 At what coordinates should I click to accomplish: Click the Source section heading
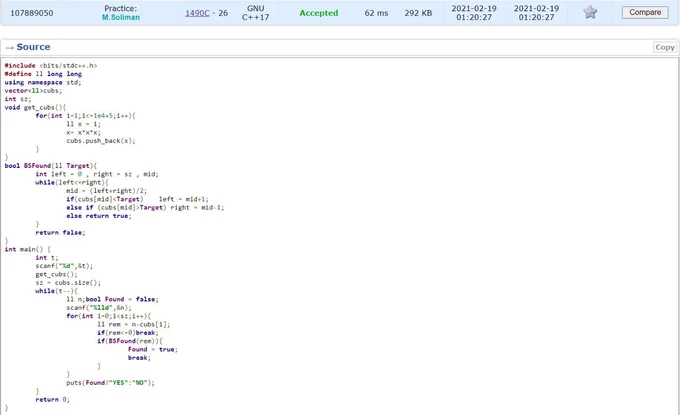click(x=33, y=47)
